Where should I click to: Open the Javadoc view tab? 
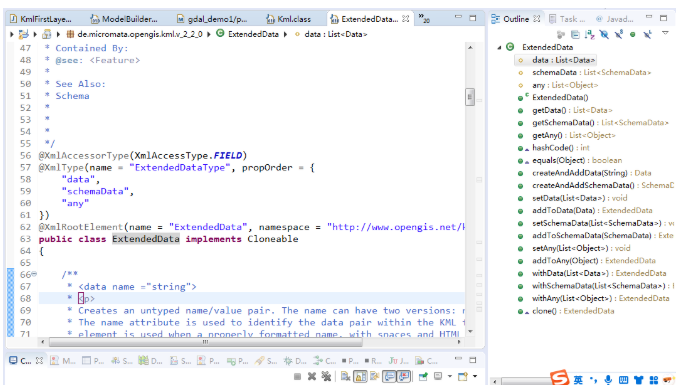point(615,19)
